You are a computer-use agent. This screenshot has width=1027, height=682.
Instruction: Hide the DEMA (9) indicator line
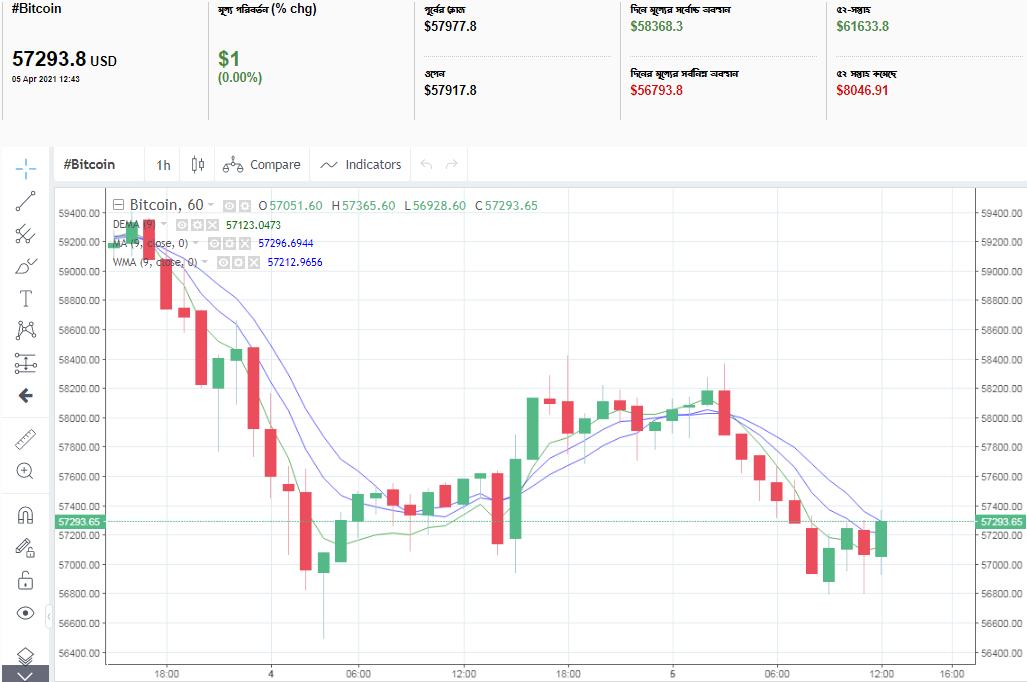(x=182, y=225)
